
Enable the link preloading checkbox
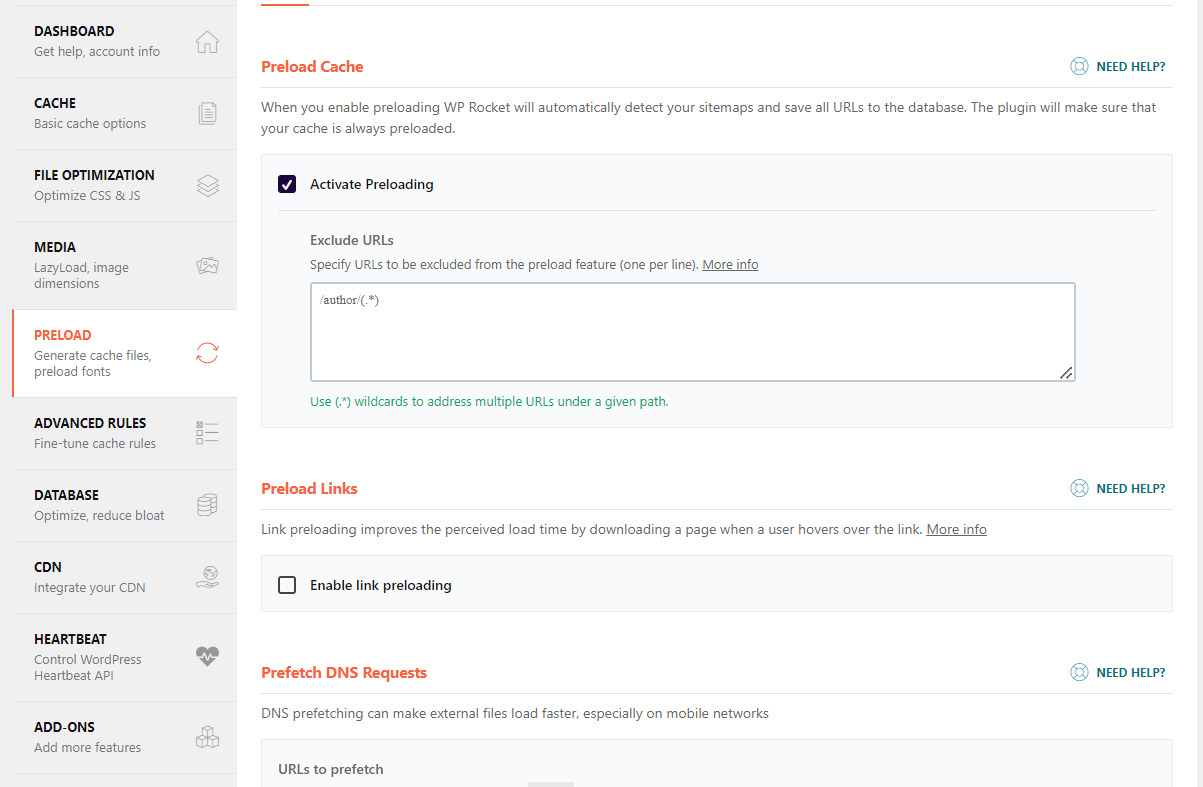[x=287, y=585]
